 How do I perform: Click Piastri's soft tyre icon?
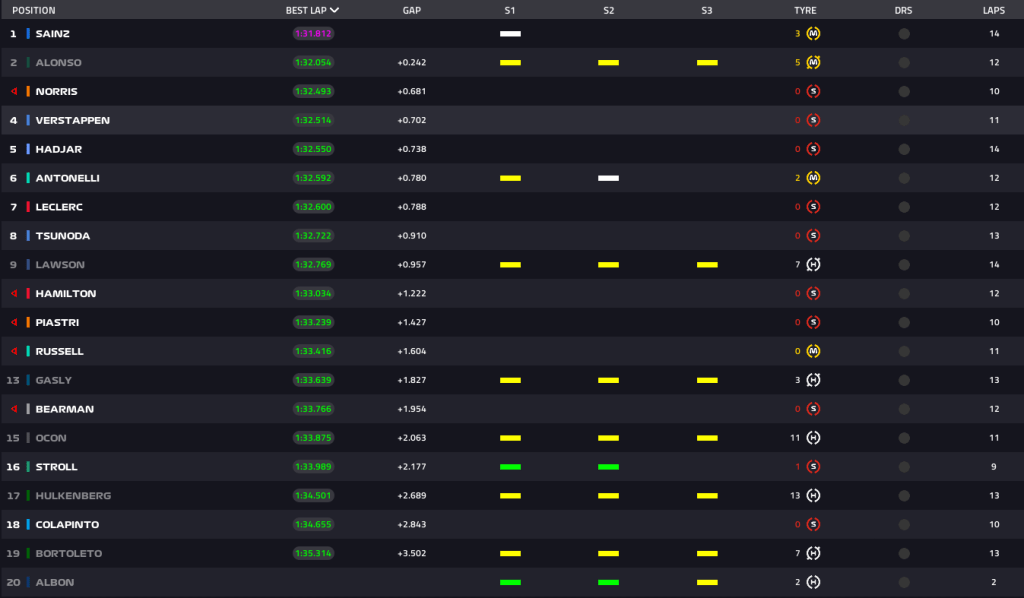point(813,323)
